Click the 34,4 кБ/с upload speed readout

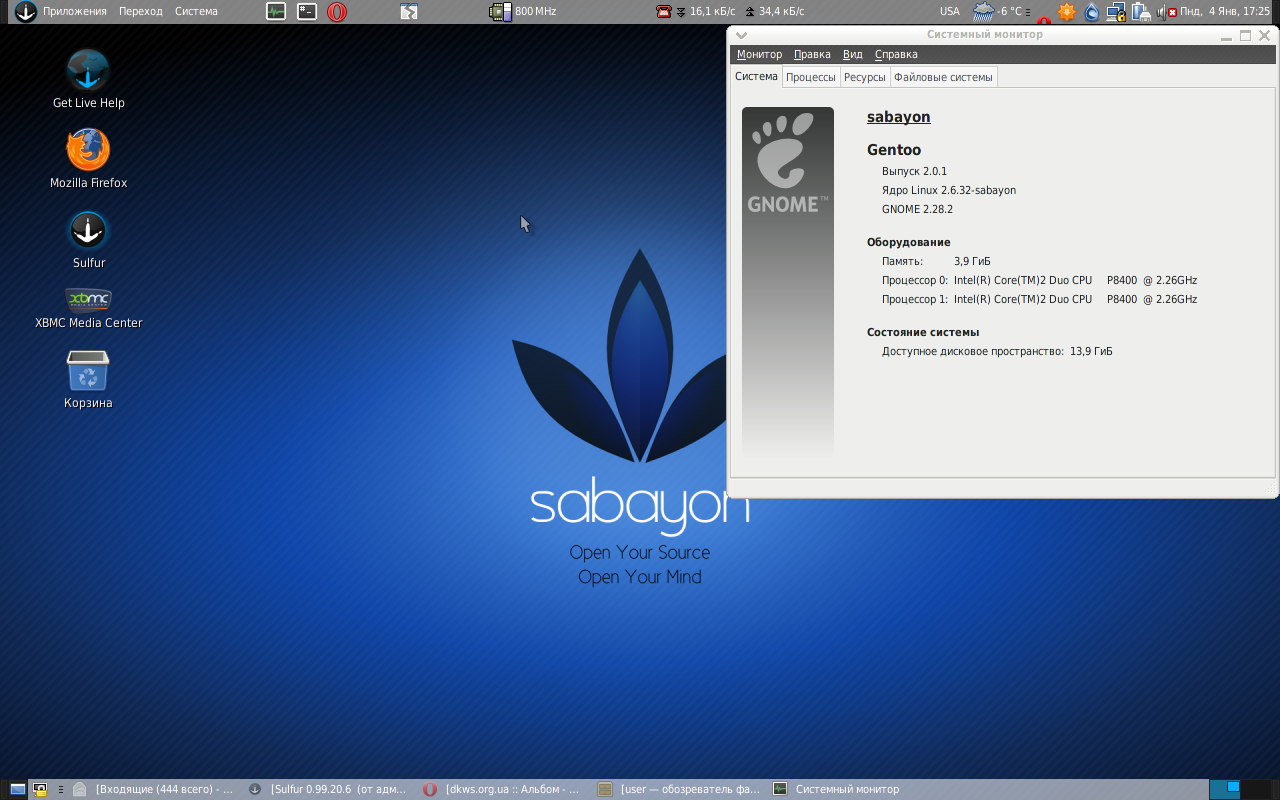pyautogui.click(x=781, y=11)
